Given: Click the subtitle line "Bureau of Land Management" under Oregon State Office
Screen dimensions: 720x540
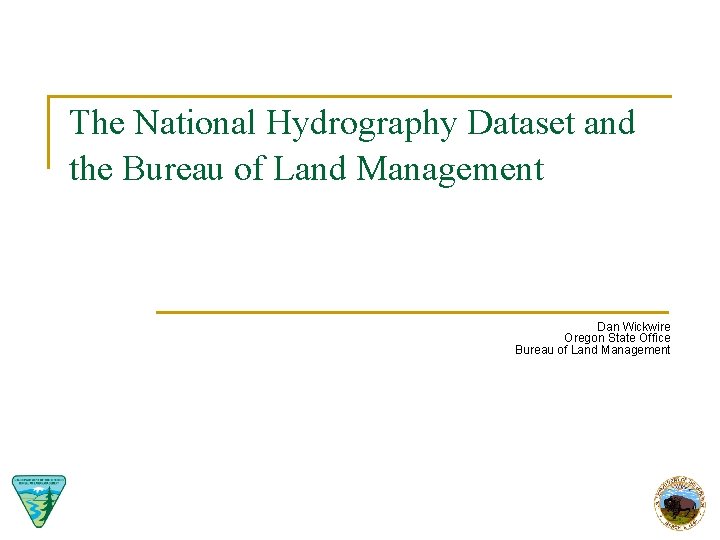Looking at the screenshot, I should [x=592, y=350].
